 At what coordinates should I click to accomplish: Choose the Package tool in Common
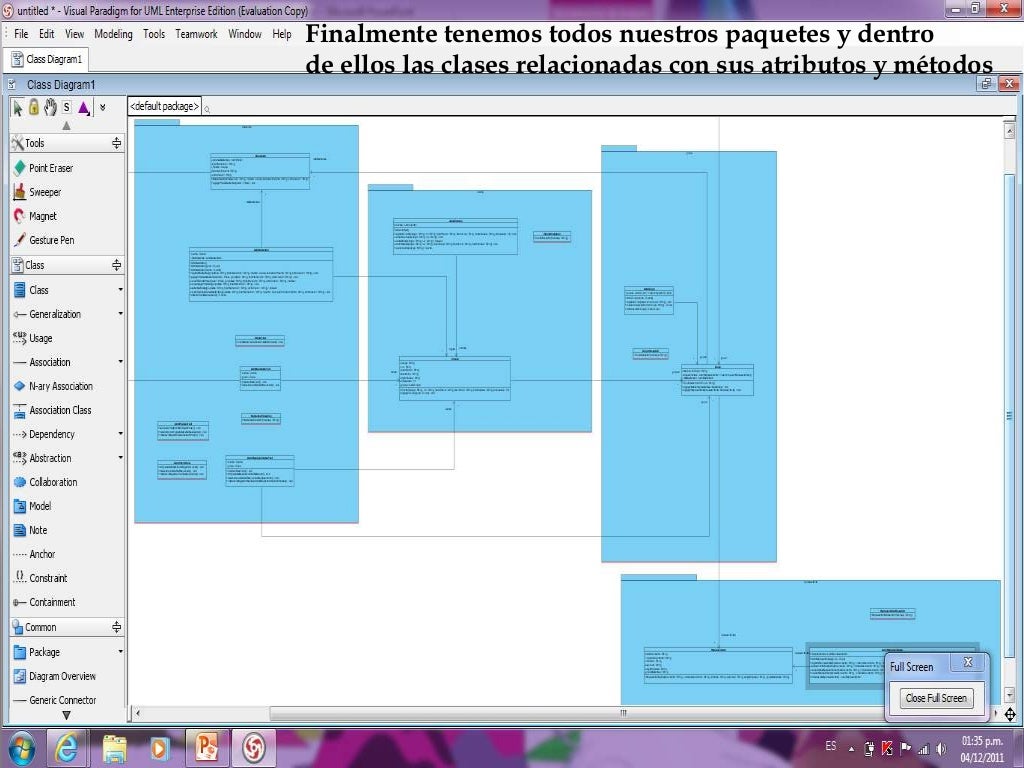pyautogui.click(x=44, y=652)
